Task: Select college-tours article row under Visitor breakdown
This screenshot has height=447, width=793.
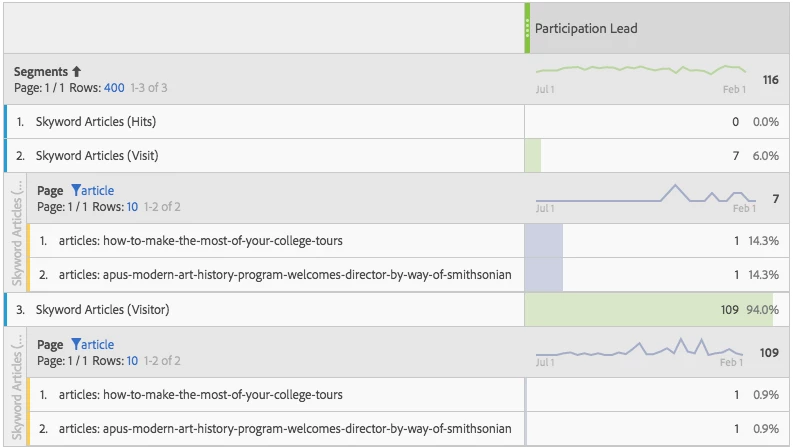Action: pyautogui.click(x=201, y=395)
